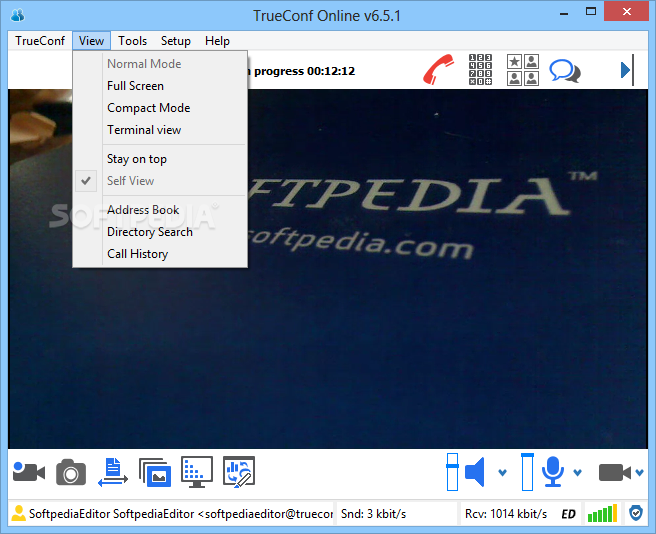Open the chat speech bubbles icon
The width and height of the screenshot is (656, 534).
pos(565,71)
